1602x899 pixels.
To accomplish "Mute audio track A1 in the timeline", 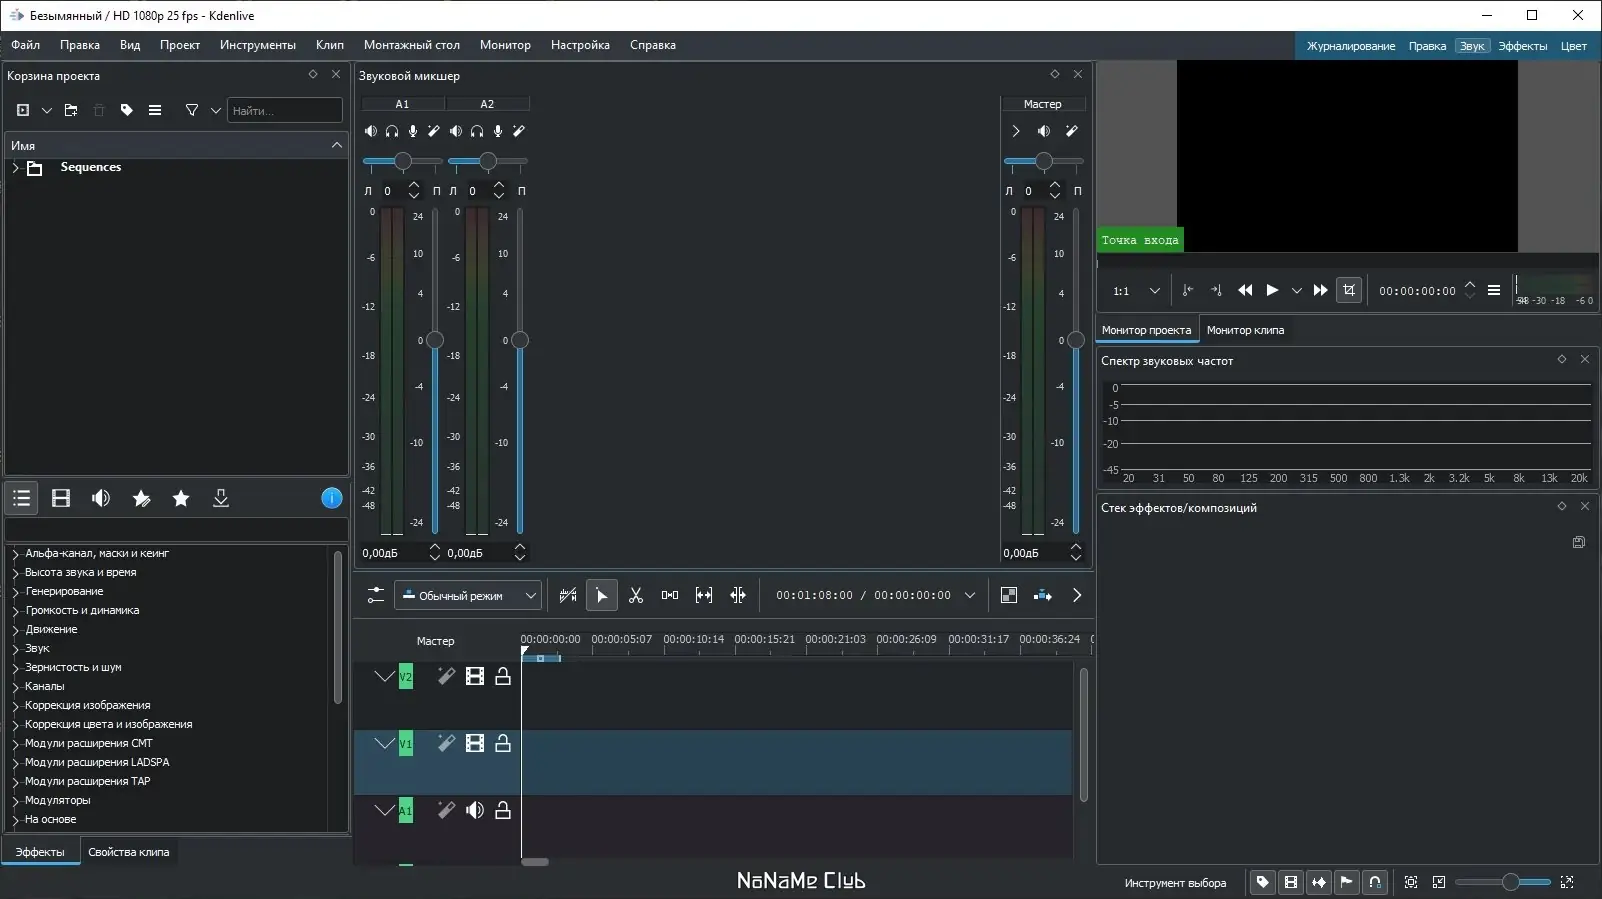I will [x=475, y=811].
